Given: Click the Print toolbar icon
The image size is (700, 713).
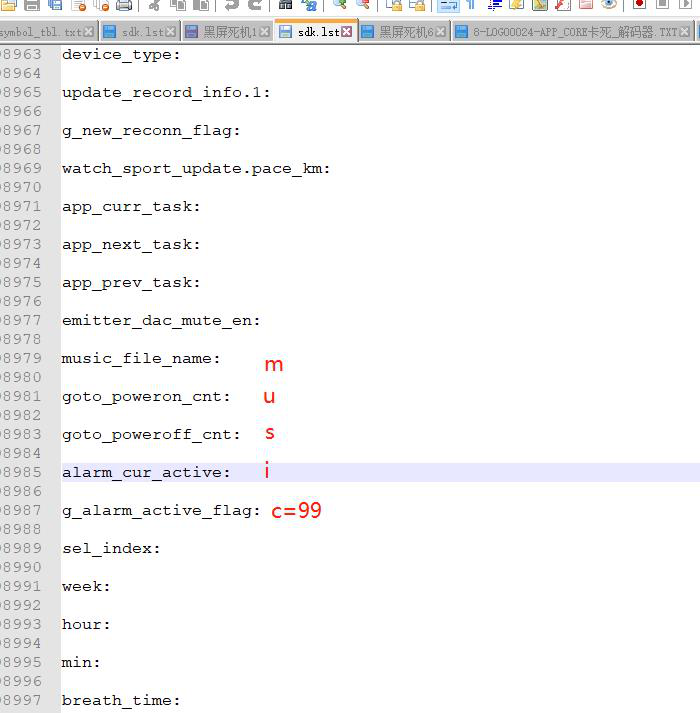Looking at the screenshot, I should [x=124, y=5].
